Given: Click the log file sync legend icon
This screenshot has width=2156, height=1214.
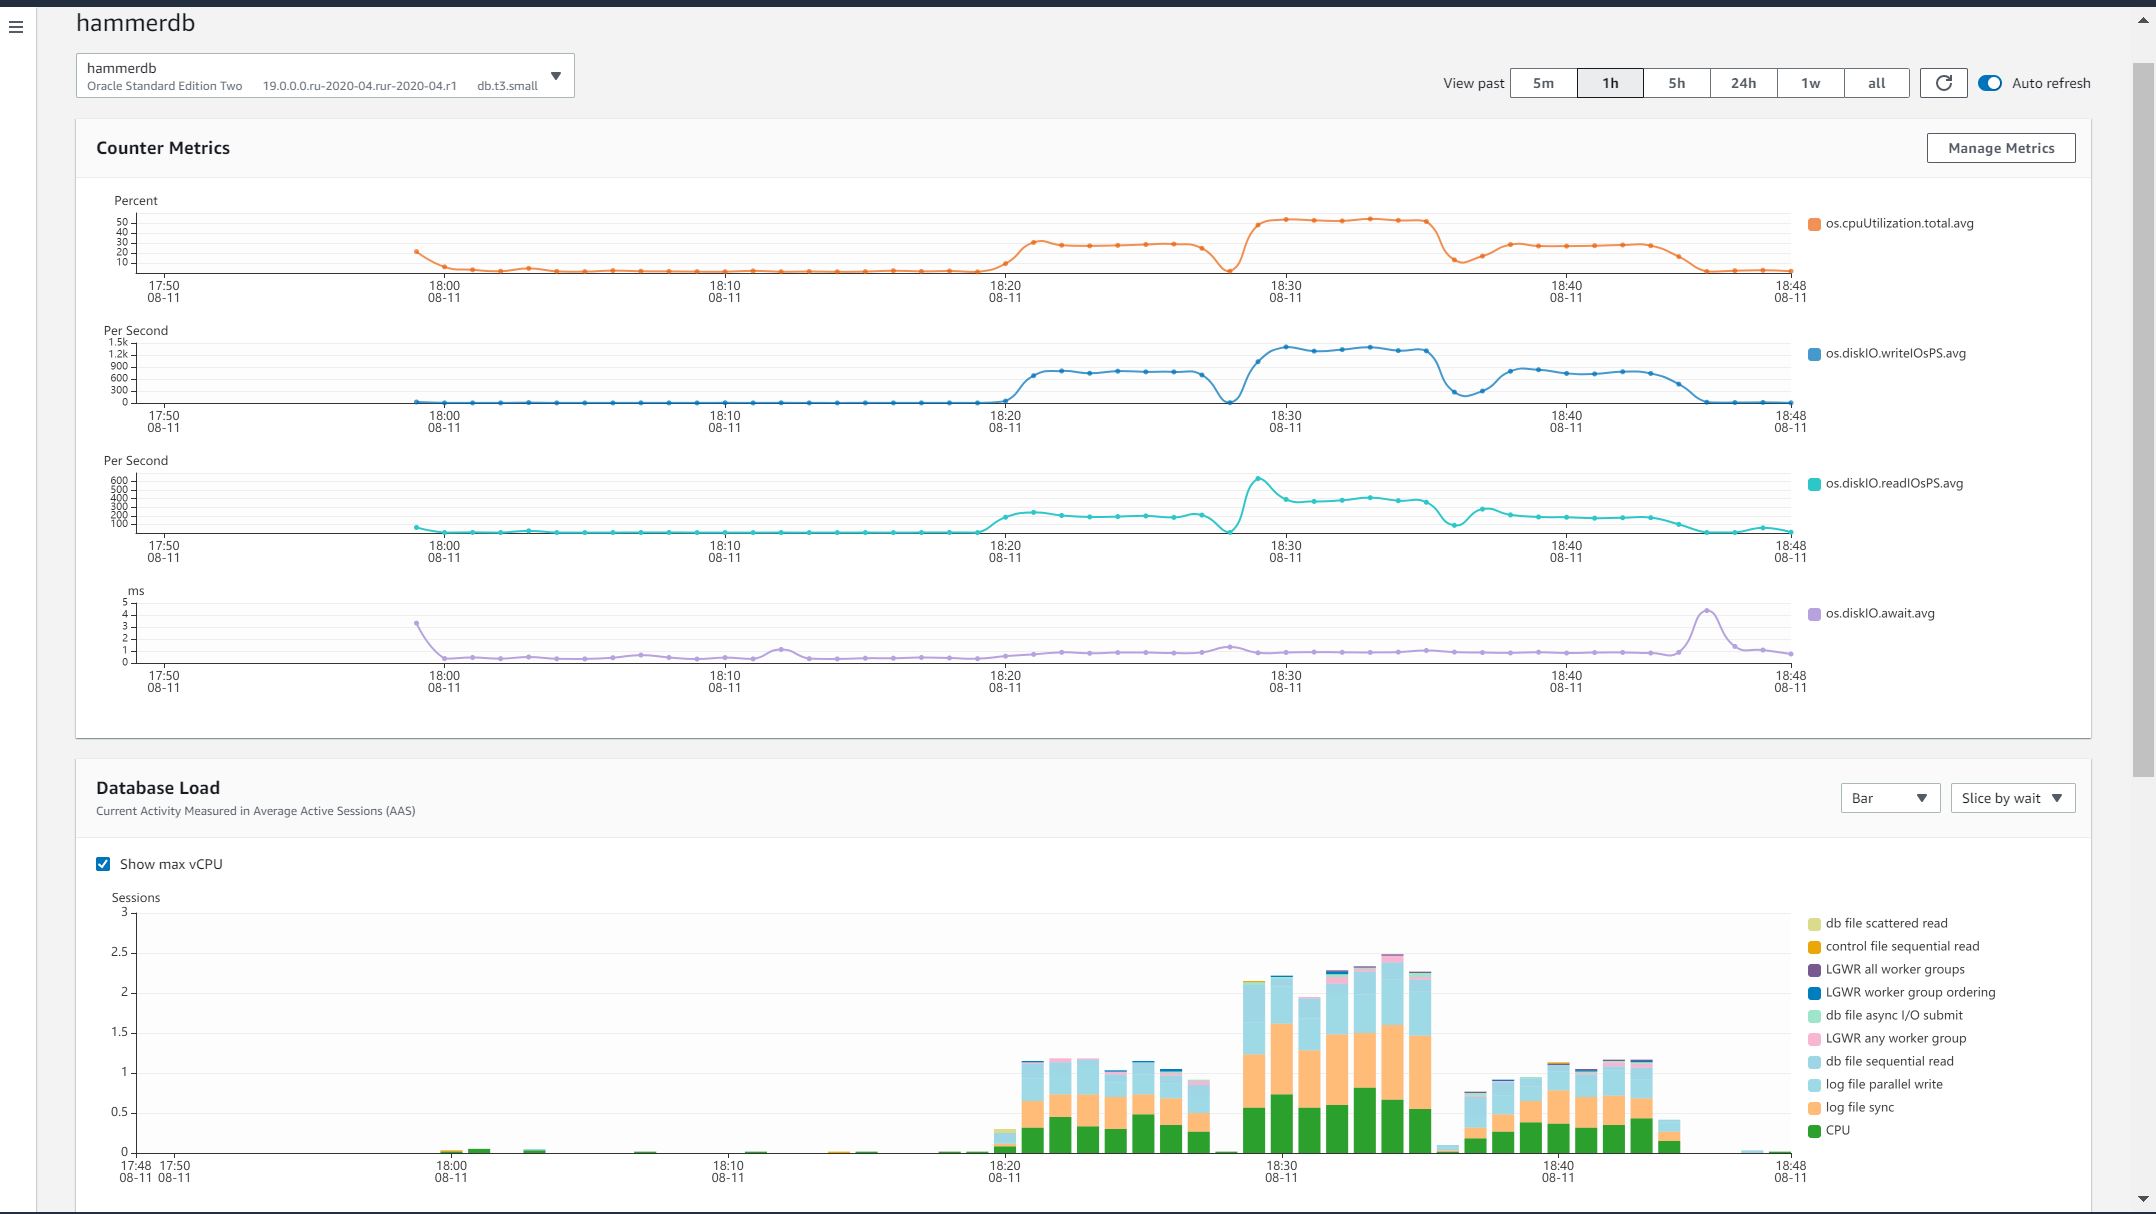Looking at the screenshot, I should click(1814, 1108).
